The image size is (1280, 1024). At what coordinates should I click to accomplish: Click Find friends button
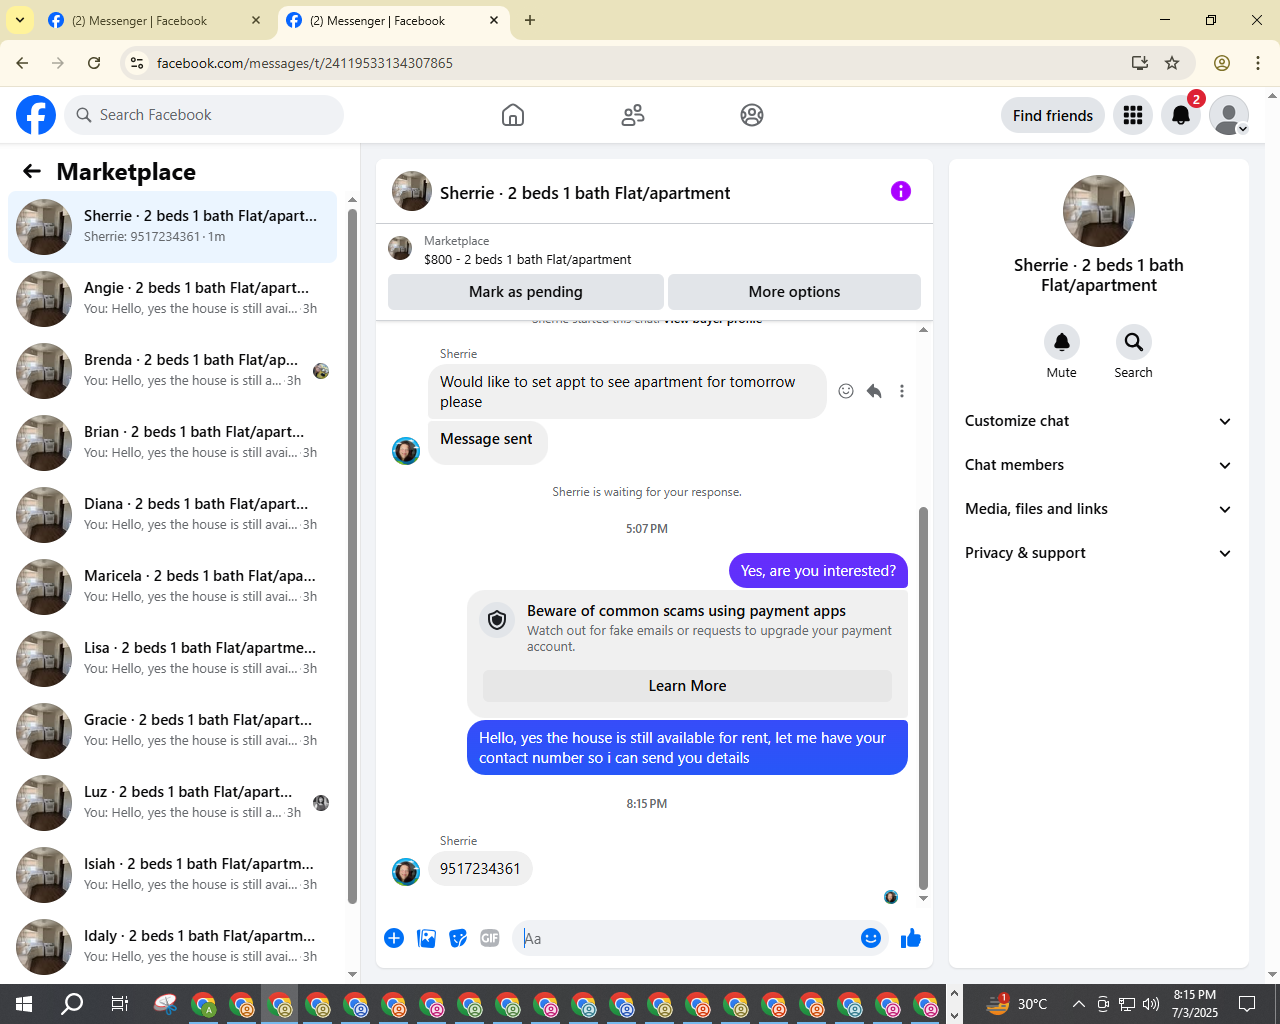[x=1053, y=115]
